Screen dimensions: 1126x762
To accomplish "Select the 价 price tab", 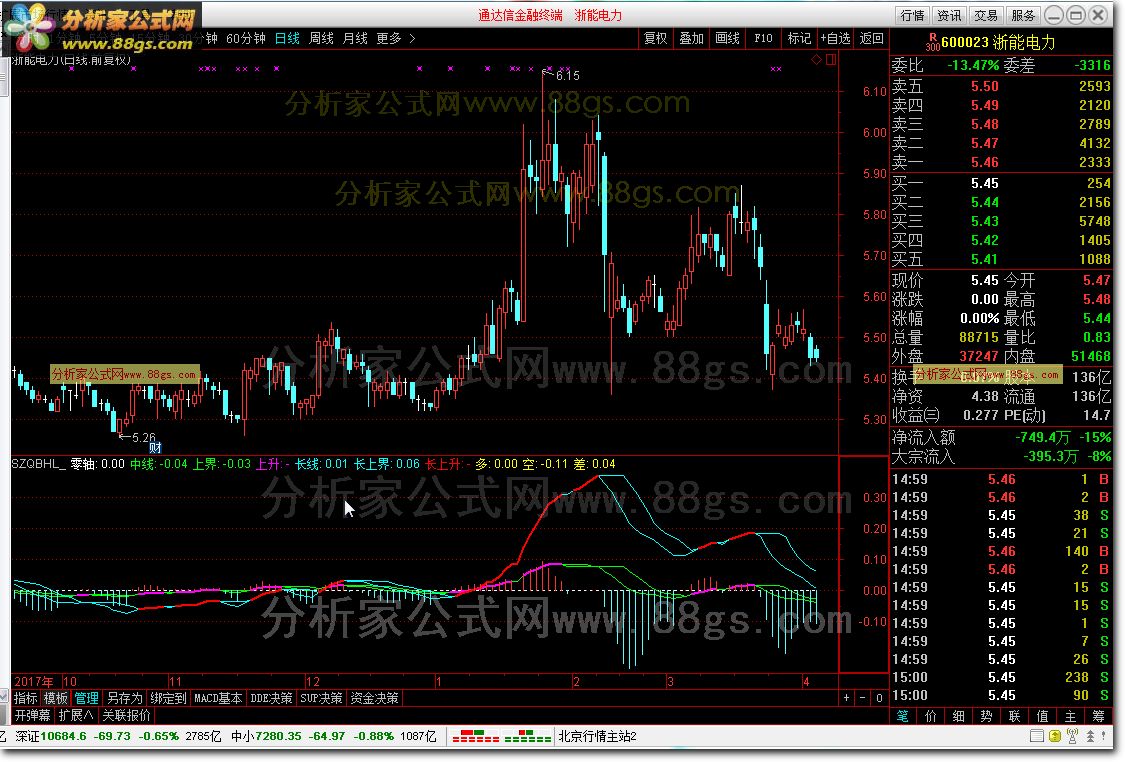I will point(931,715).
